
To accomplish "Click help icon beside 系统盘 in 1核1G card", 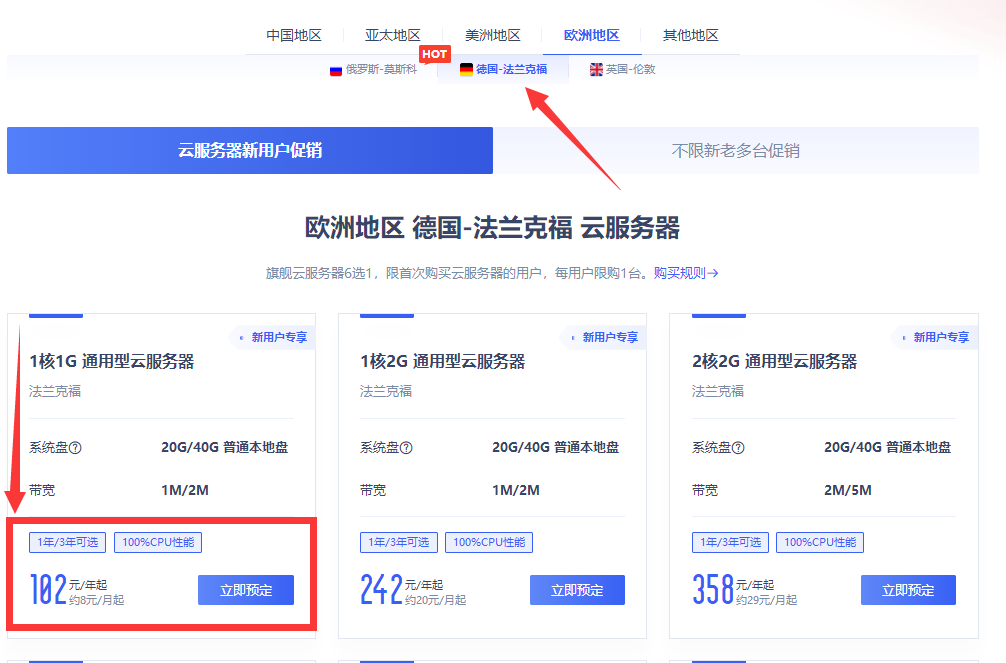I will [75, 448].
